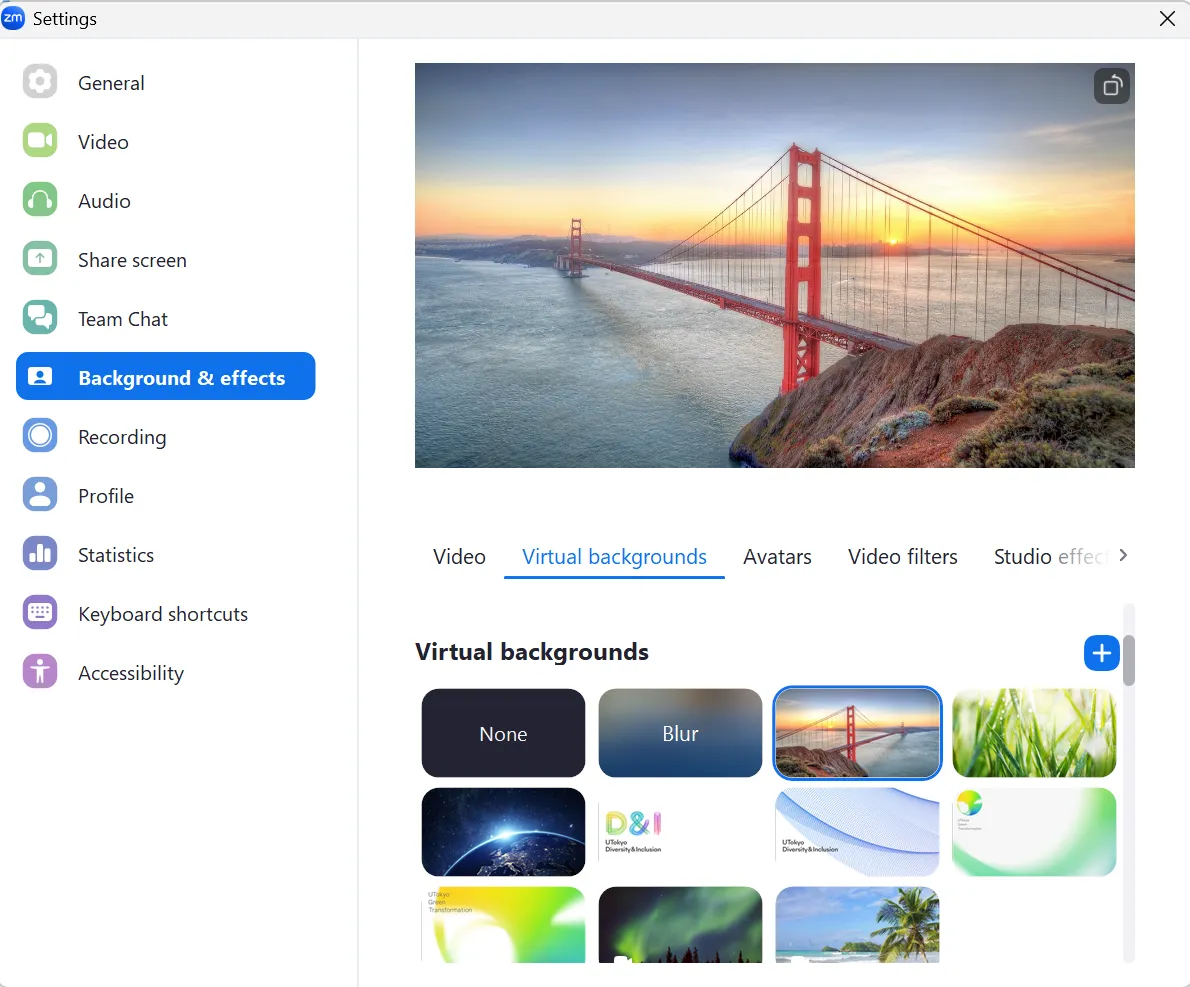Enable the Blur background option
The width and height of the screenshot is (1190, 987).
pos(680,733)
